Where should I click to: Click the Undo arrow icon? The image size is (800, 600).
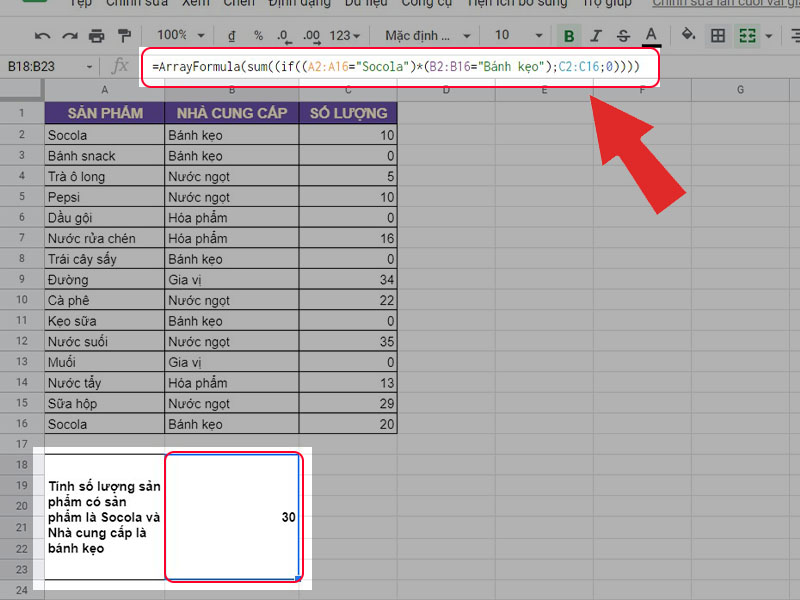pos(42,36)
